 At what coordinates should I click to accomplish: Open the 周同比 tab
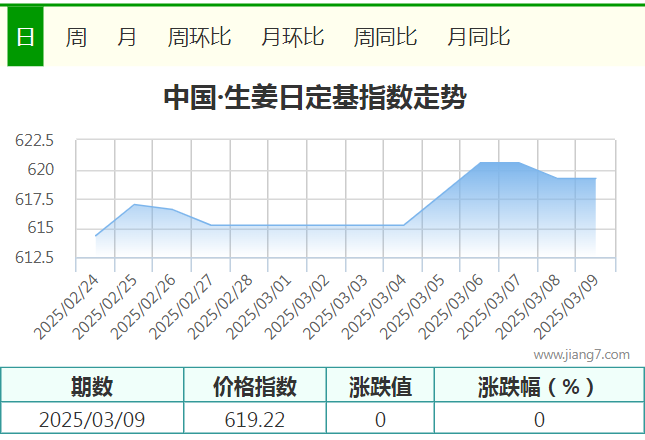(x=385, y=37)
